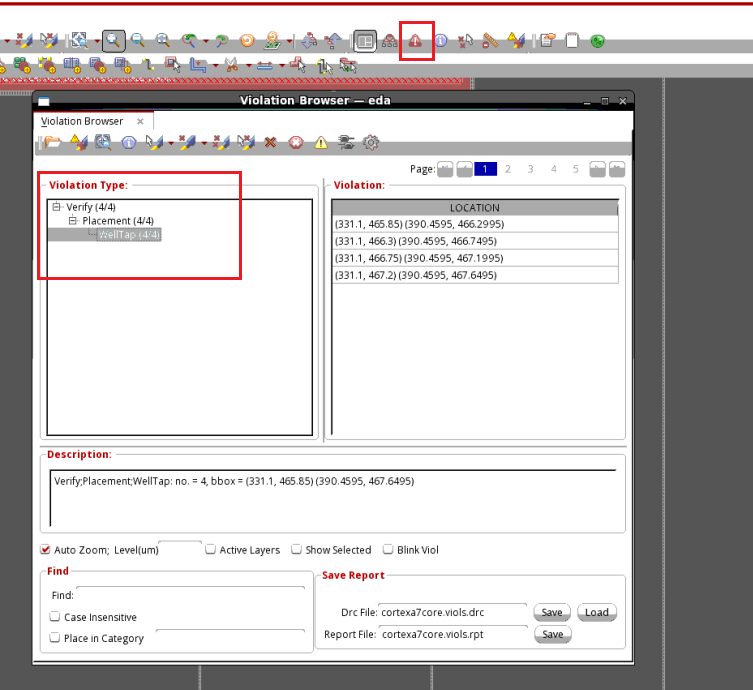Click the Load button for Drc File
Viewport: 753px width, 690px height.
click(597, 612)
